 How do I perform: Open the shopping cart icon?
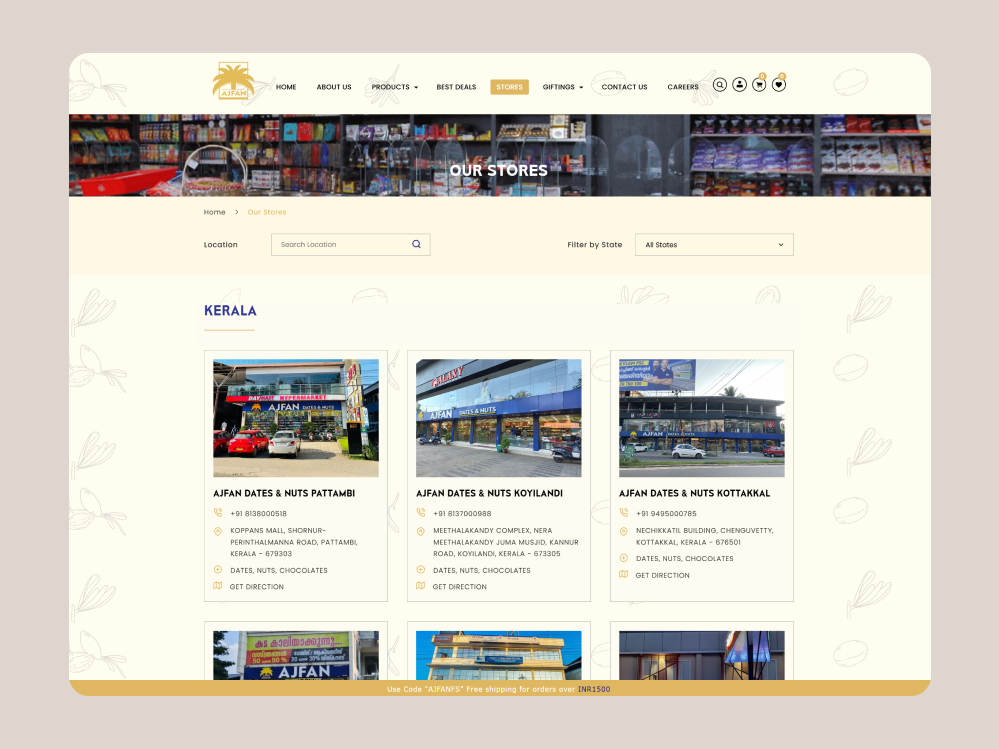click(759, 85)
